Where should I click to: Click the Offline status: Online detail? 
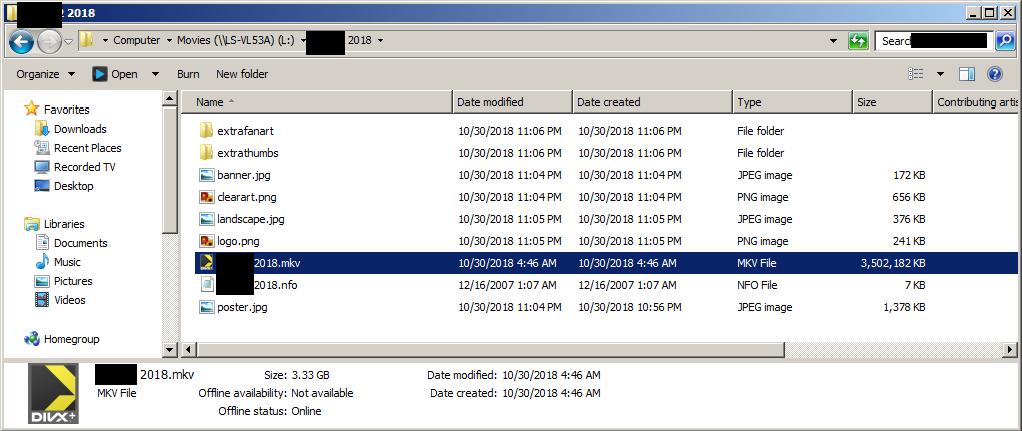click(x=270, y=411)
